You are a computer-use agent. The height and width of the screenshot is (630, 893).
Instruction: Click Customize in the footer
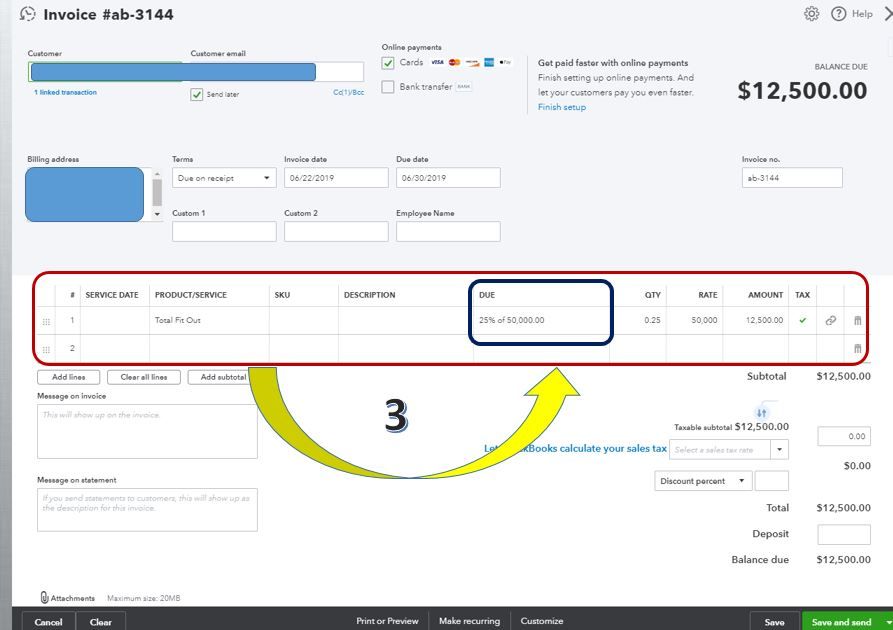point(542,621)
